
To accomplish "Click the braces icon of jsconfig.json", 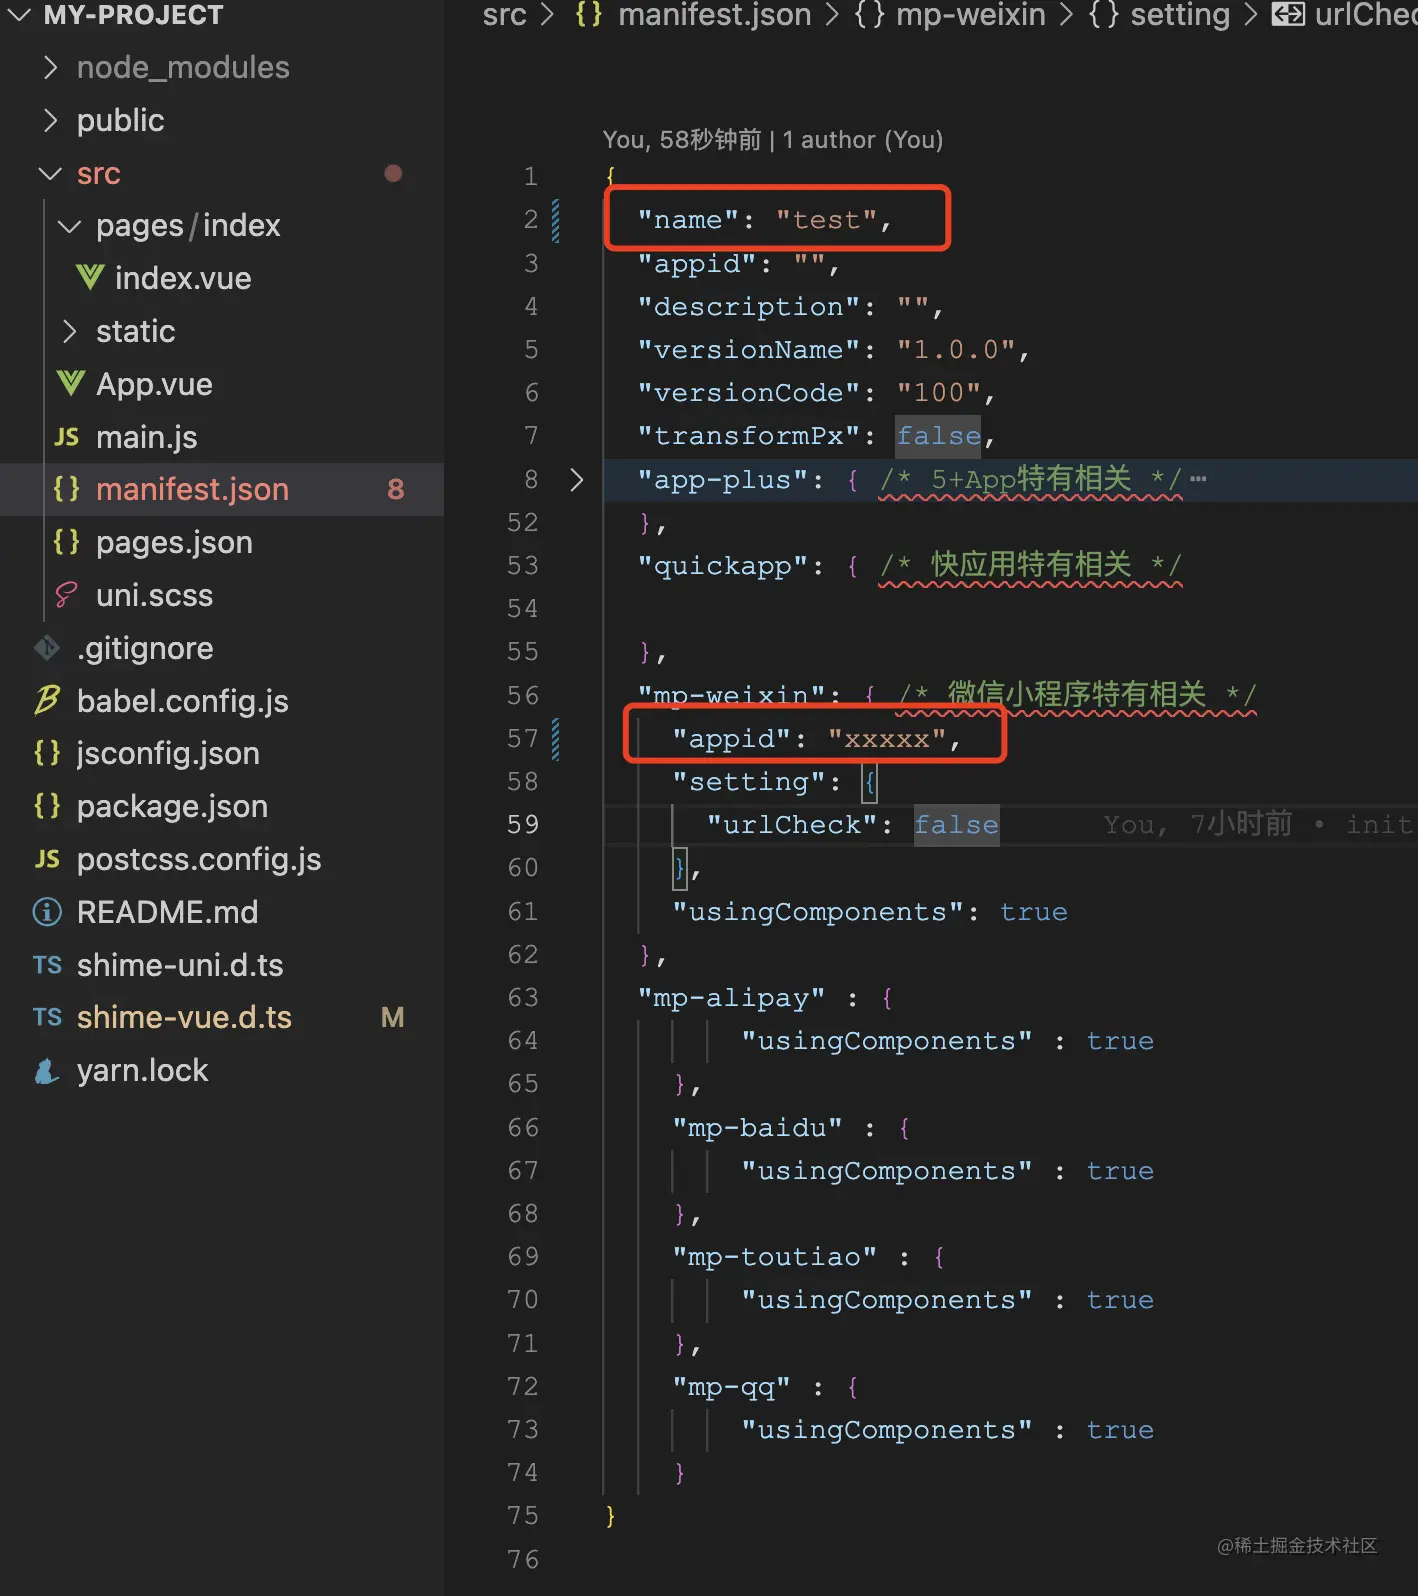I will (47, 752).
